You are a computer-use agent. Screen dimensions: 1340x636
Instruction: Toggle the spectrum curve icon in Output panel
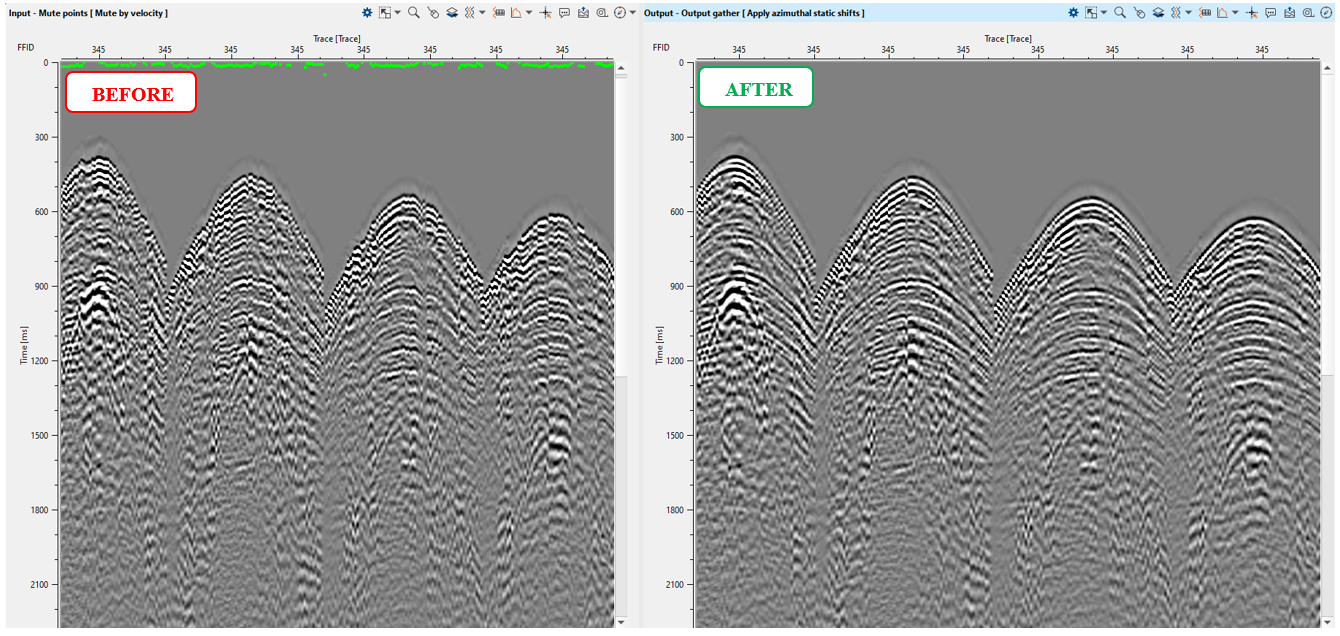1221,13
